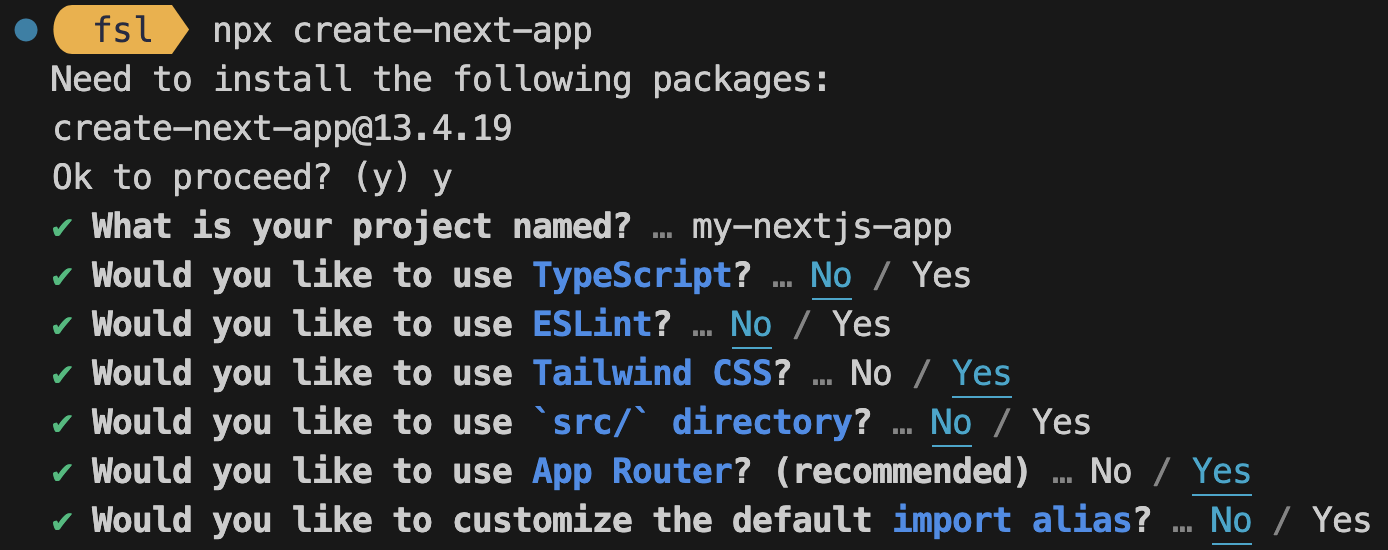Click the npx create-next-app command text
The width and height of the screenshot is (1388, 550).
click(402, 31)
